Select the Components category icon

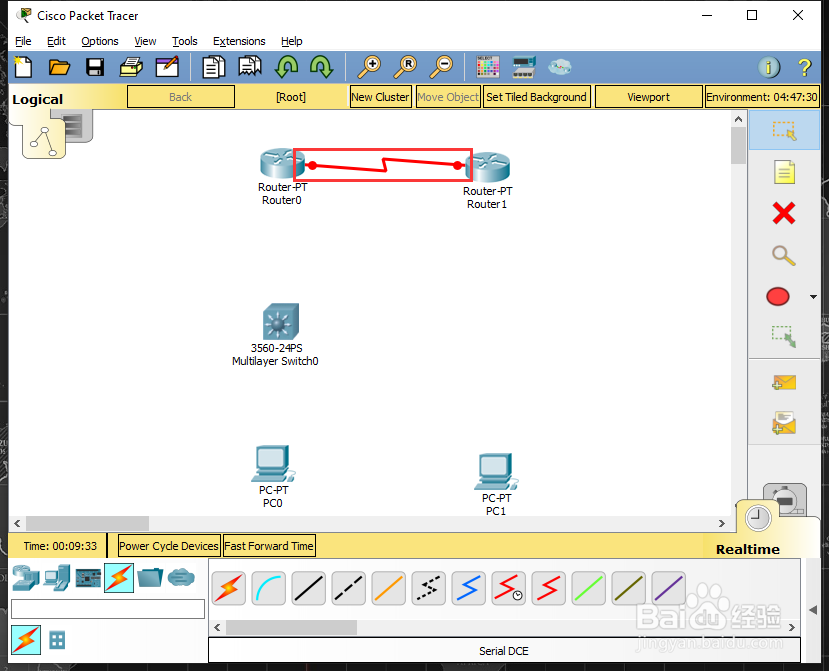(88, 578)
